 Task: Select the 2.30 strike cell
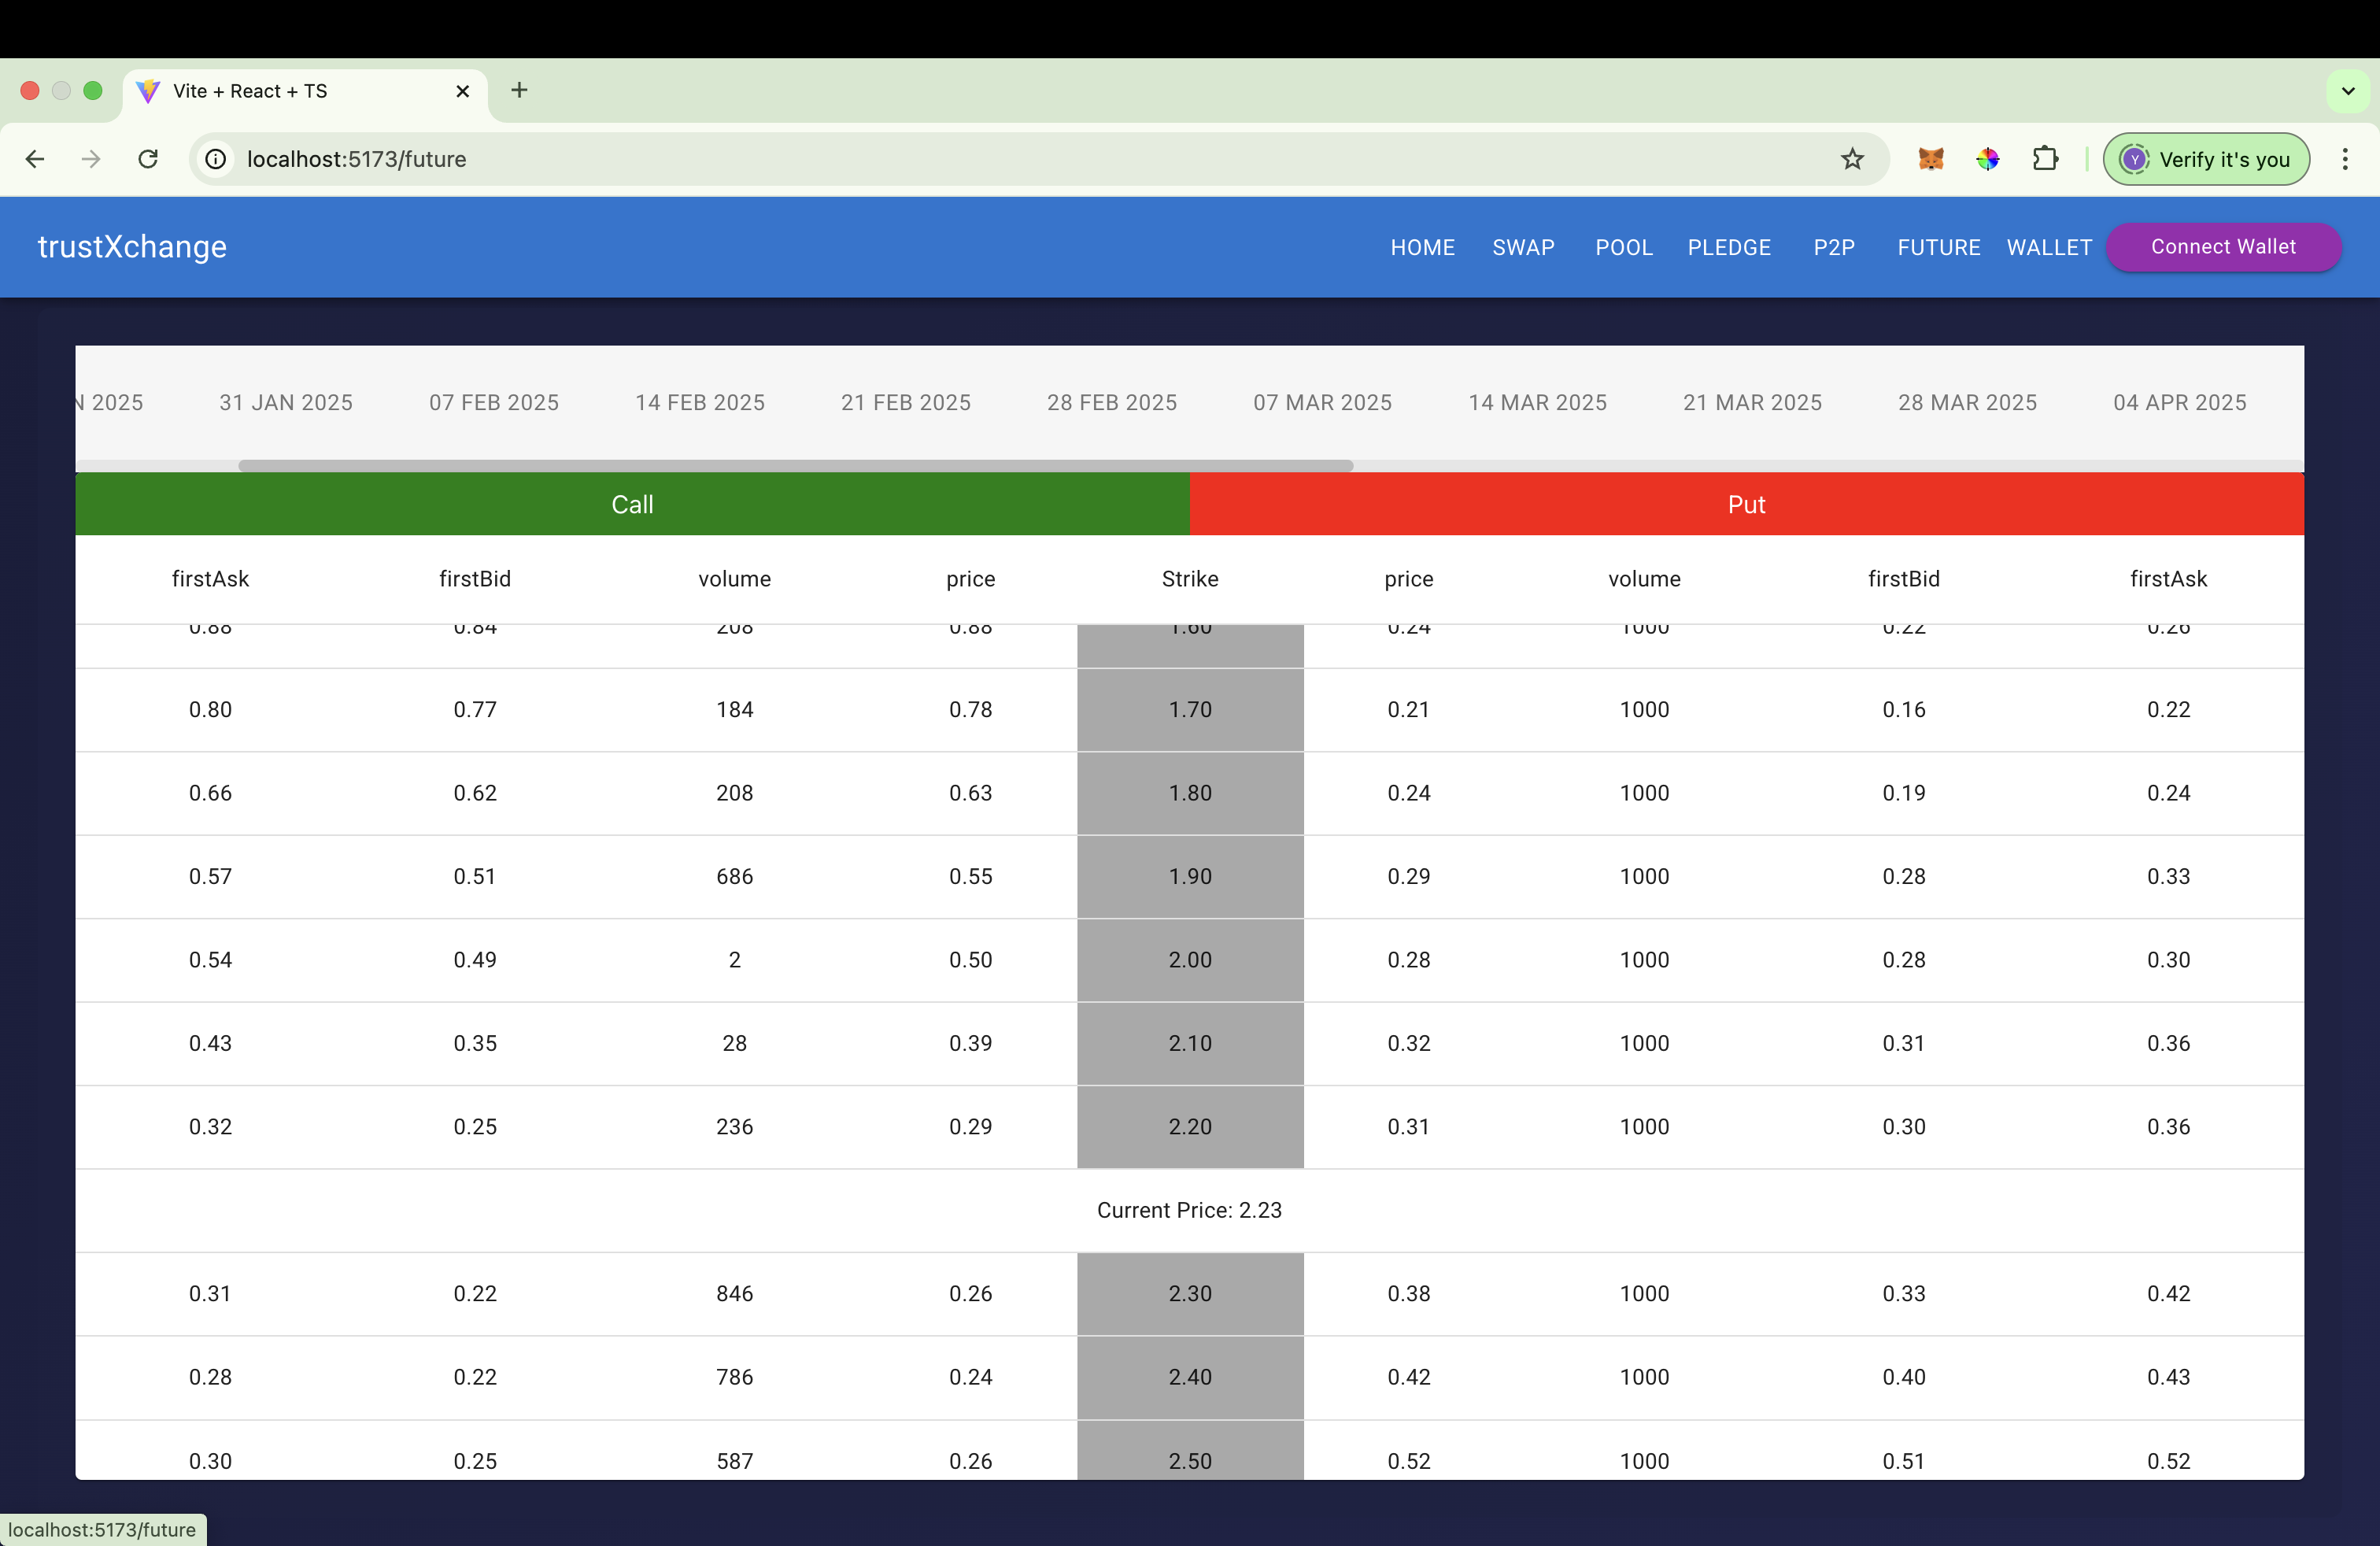tap(1189, 1293)
